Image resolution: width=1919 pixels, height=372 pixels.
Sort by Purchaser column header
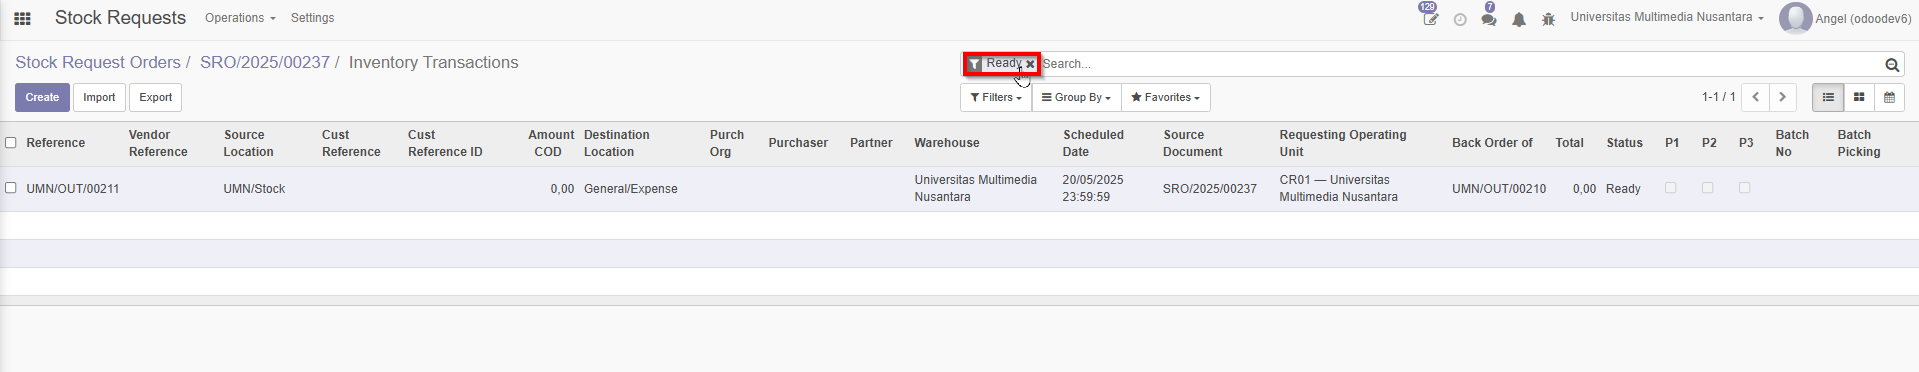798,143
